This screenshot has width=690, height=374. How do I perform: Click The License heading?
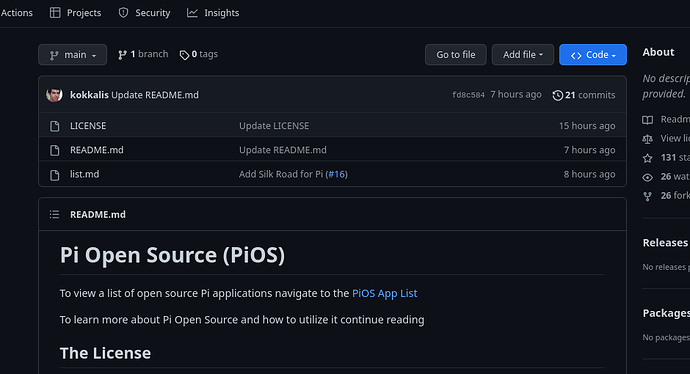tap(105, 353)
